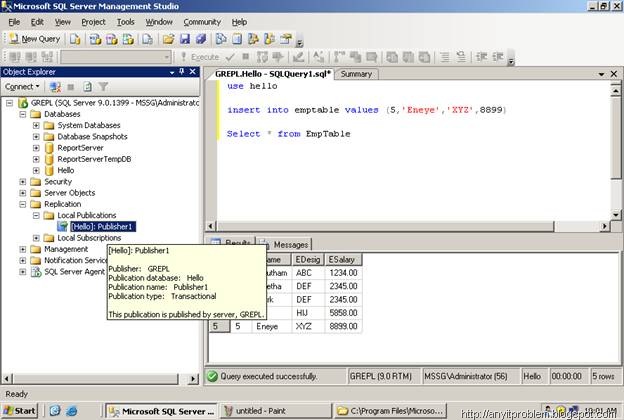This screenshot has height=420, width=624.
Task: Open the Project menu
Action: tap(93, 22)
